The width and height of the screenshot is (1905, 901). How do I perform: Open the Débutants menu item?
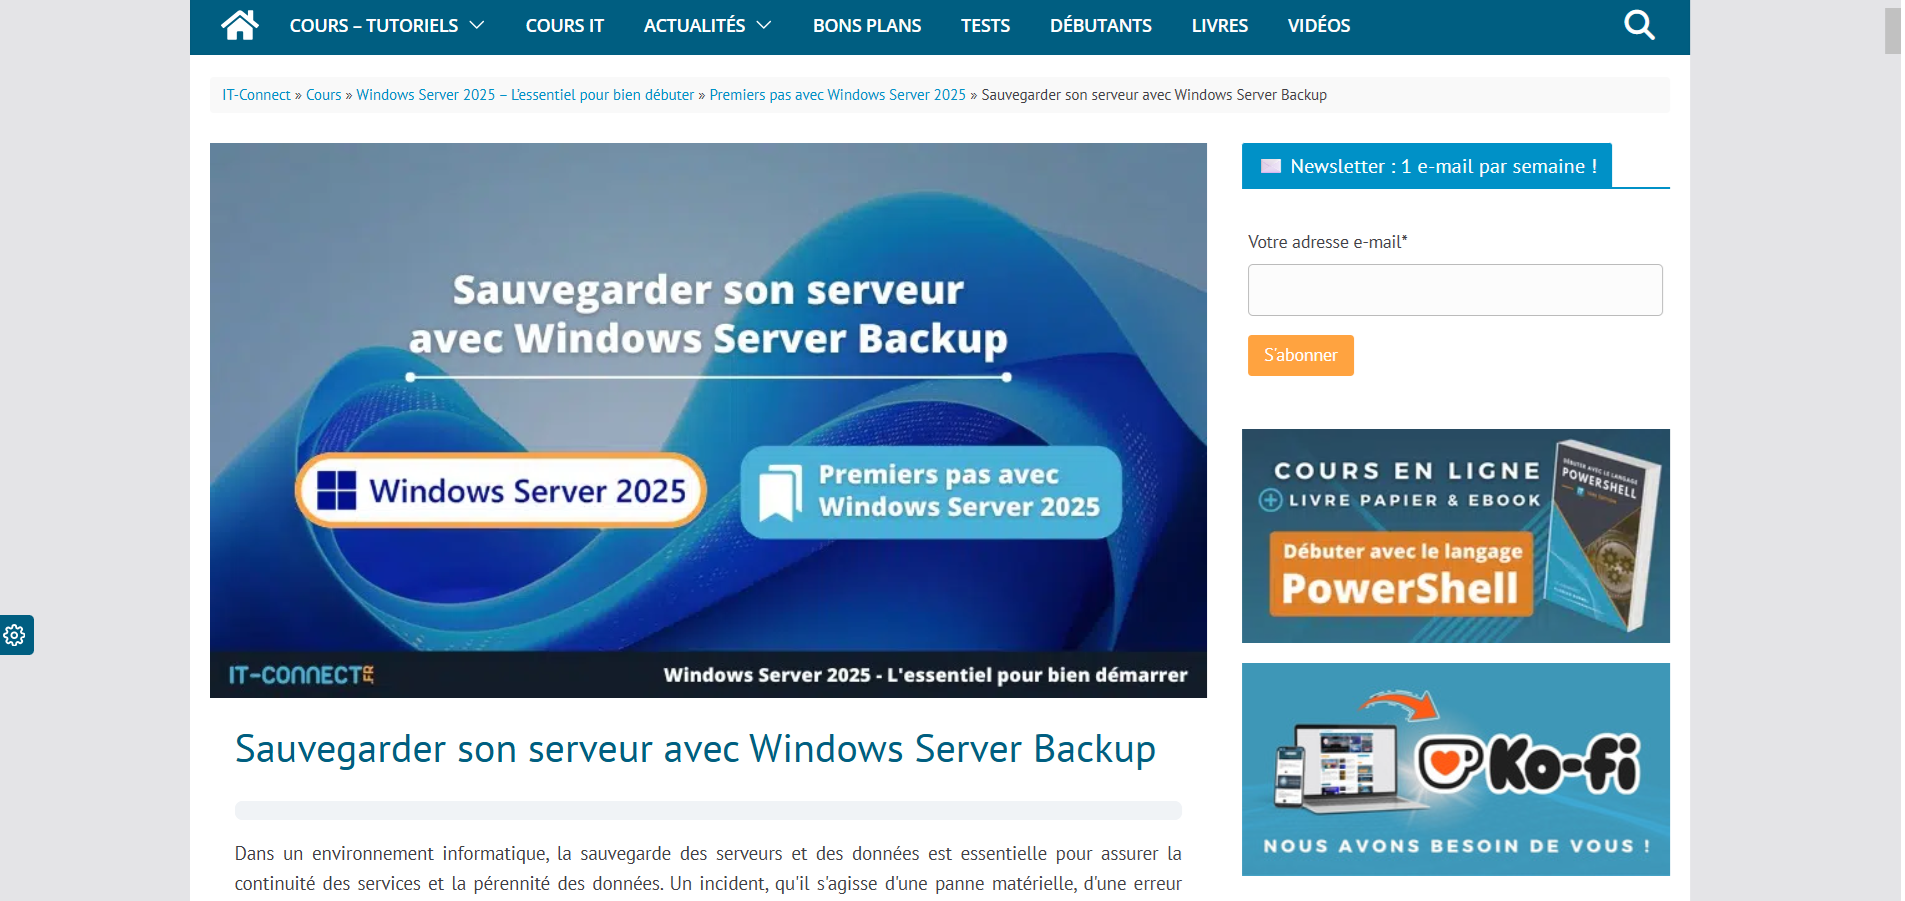pyautogui.click(x=1101, y=26)
